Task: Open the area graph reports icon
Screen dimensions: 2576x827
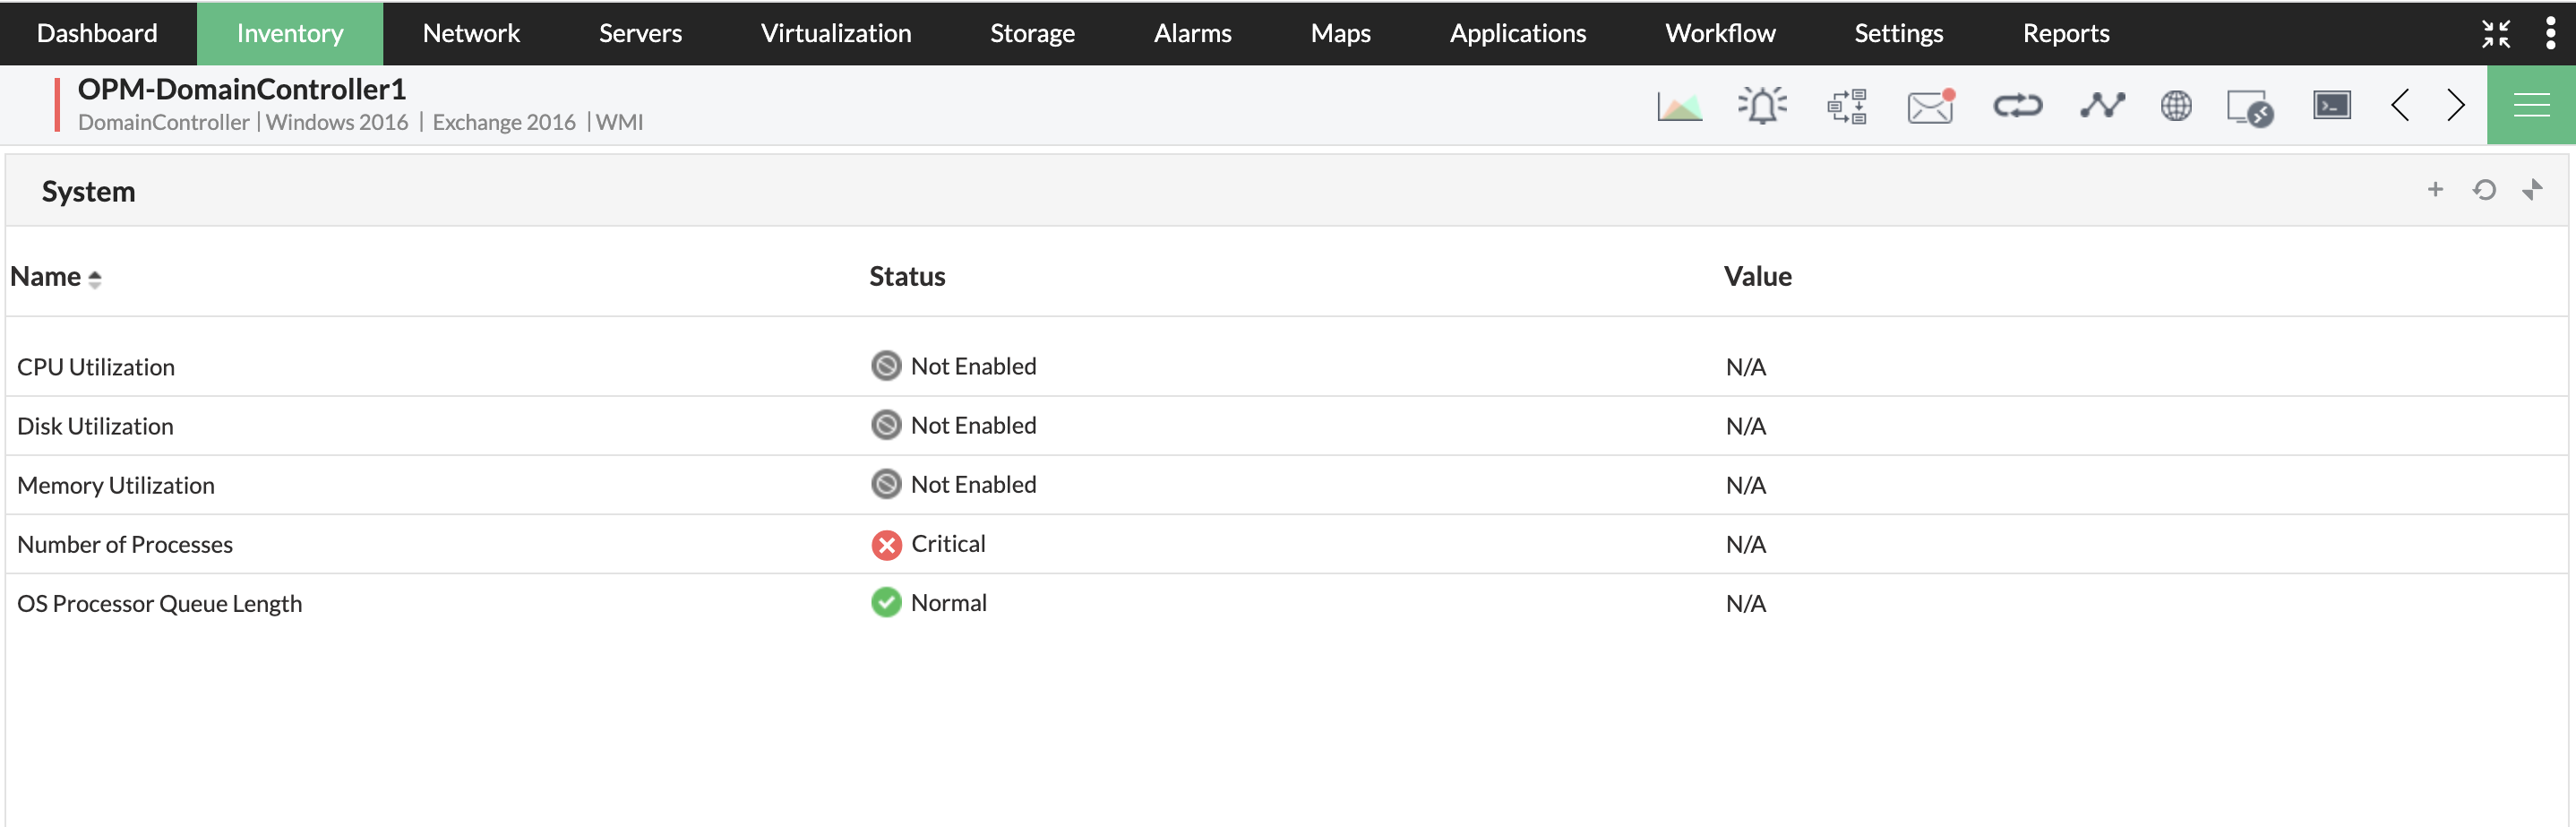Action: 1679,106
